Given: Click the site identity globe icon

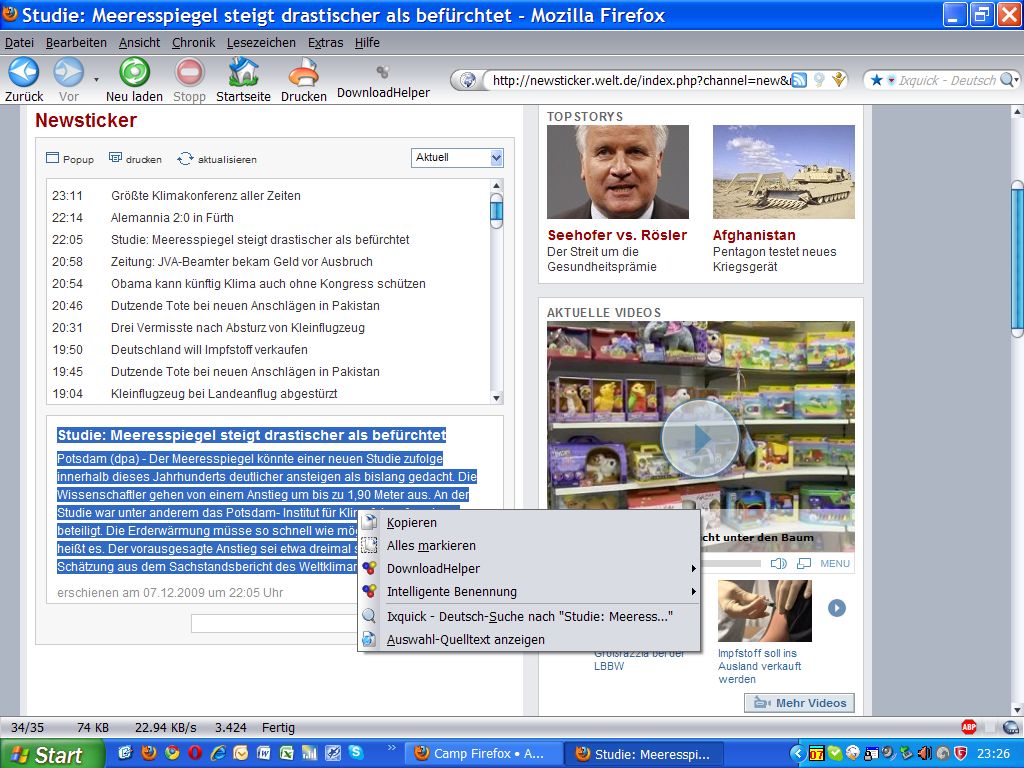Looking at the screenshot, I should [x=468, y=80].
